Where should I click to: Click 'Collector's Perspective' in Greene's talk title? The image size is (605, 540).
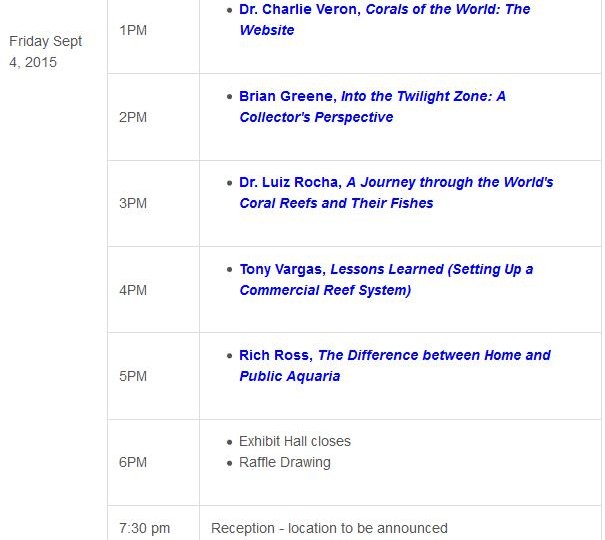click(x=316, y=117)
